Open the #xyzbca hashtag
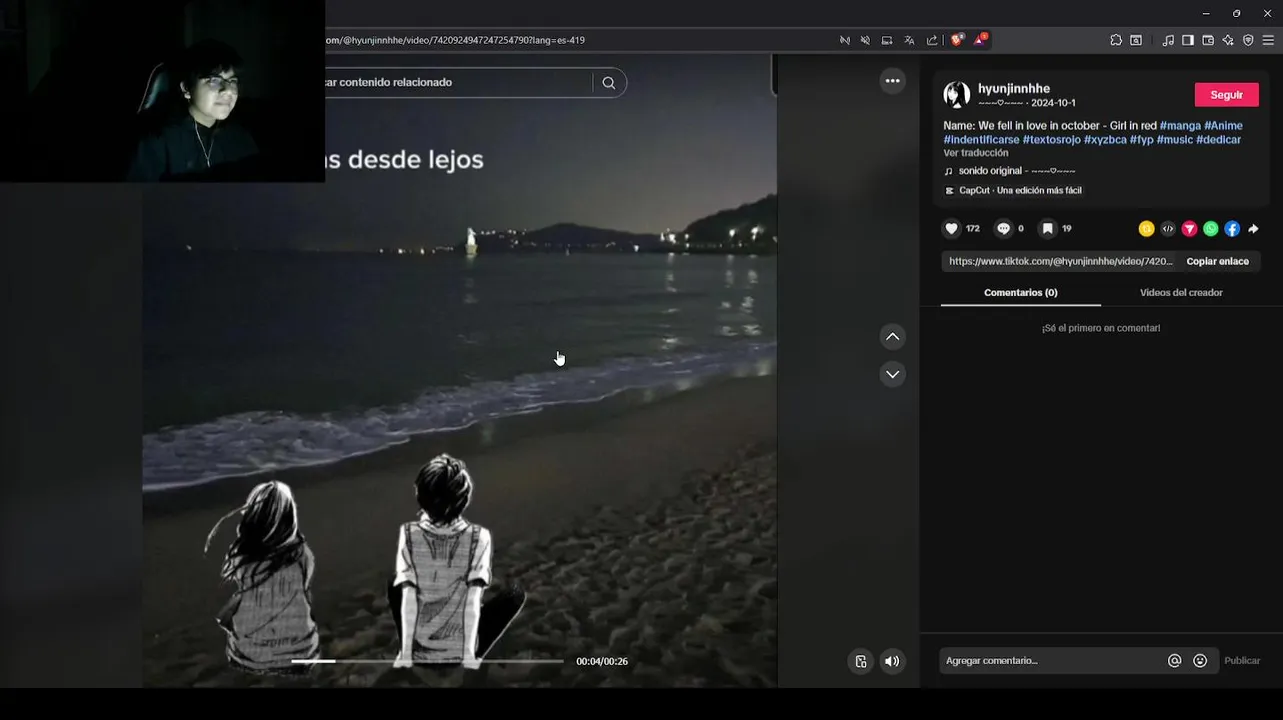 point(1105,139)
